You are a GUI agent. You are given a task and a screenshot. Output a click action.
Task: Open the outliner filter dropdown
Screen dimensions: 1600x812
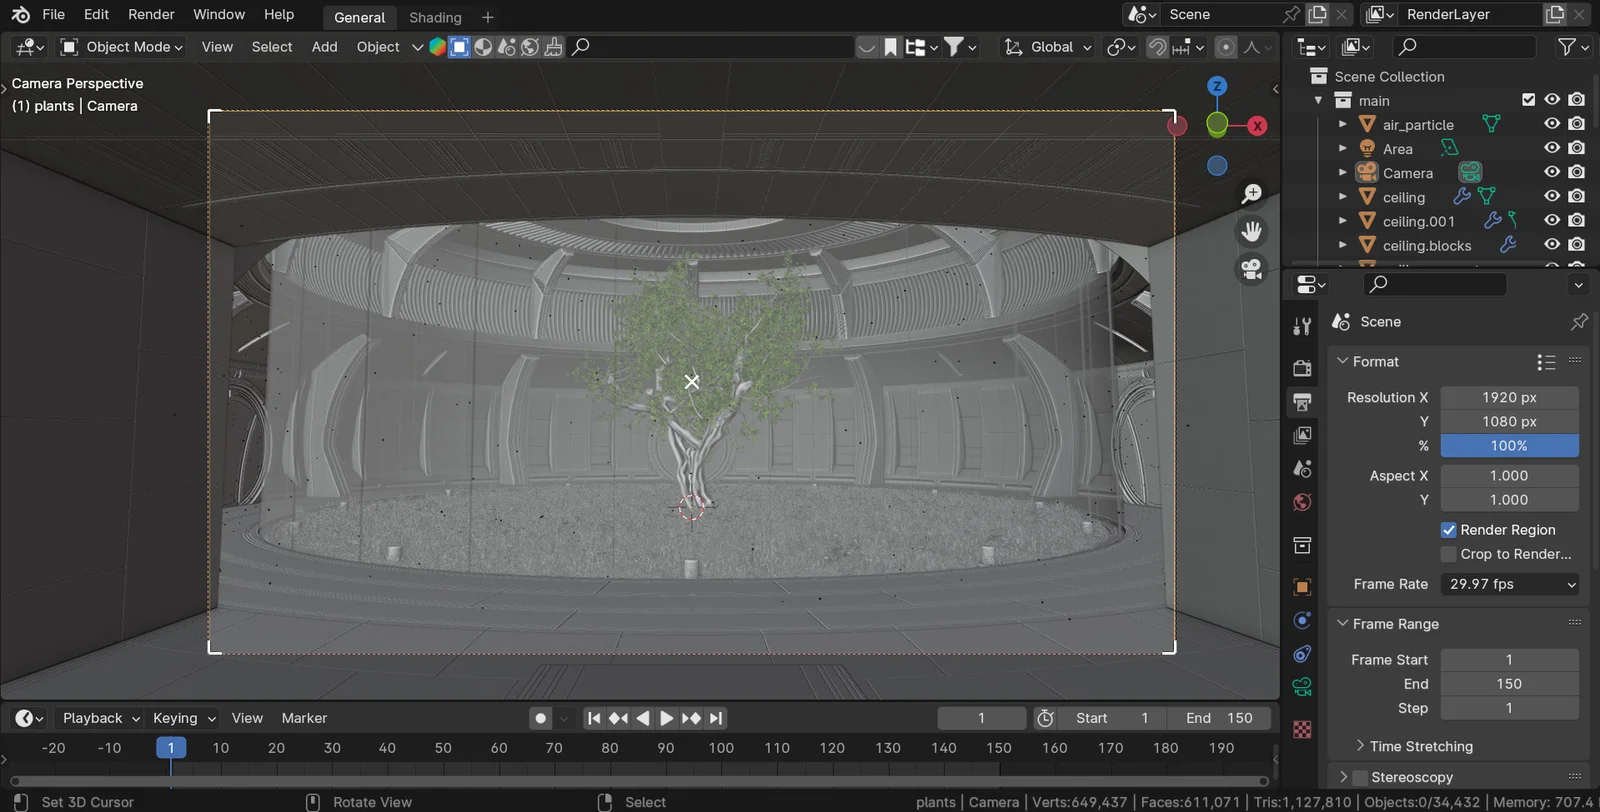click(1573, 47)
